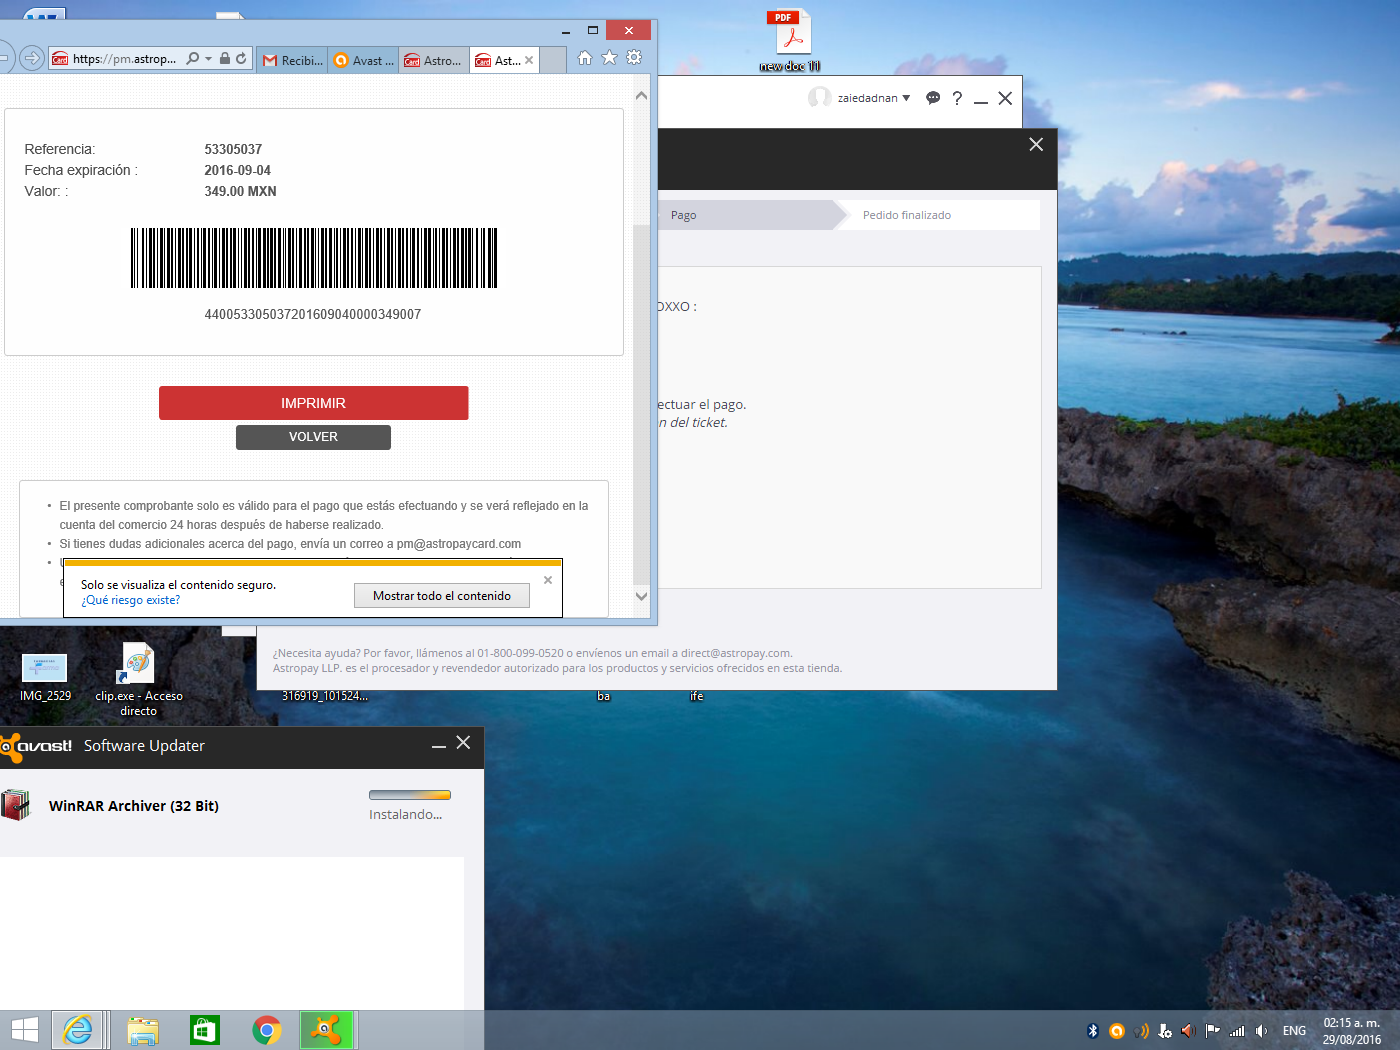Dismiss the secure content notification bar
Screen dimensions: 1400x1050
[x=547, y=580]
